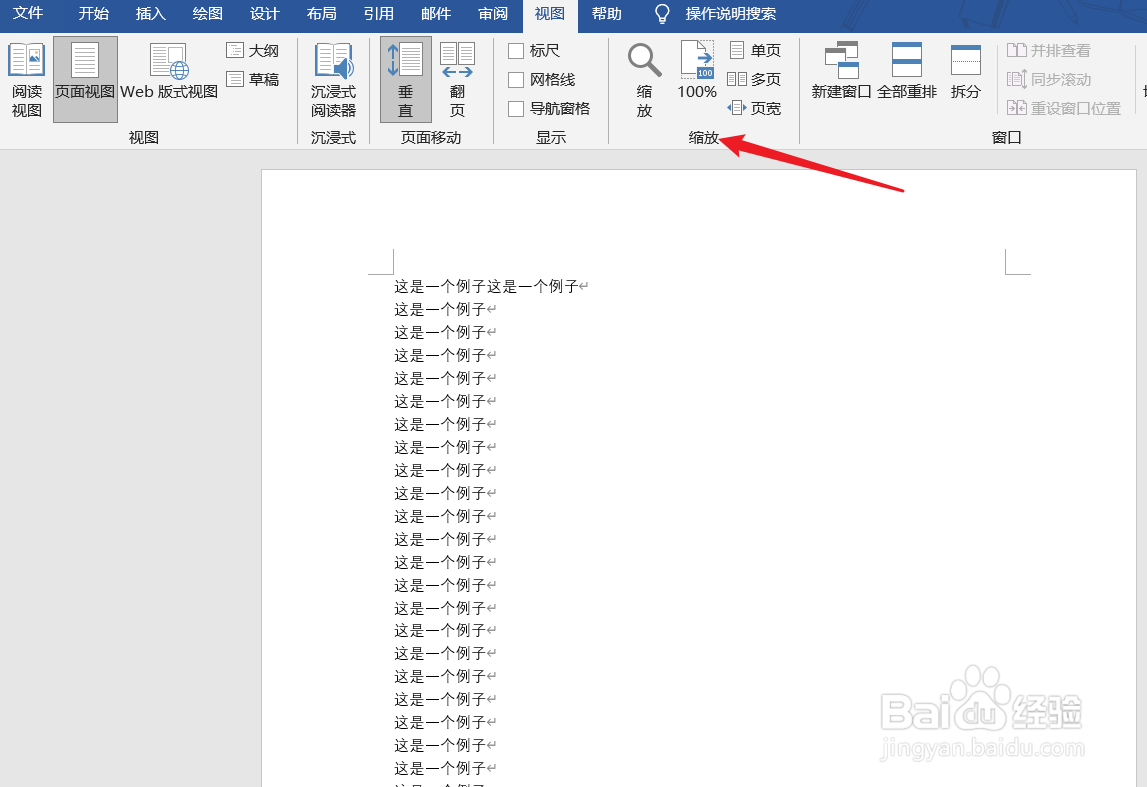Click 并排查看 view side by side
Image resolution: width=1147 pixels, height=787 pixels.
1048,50
